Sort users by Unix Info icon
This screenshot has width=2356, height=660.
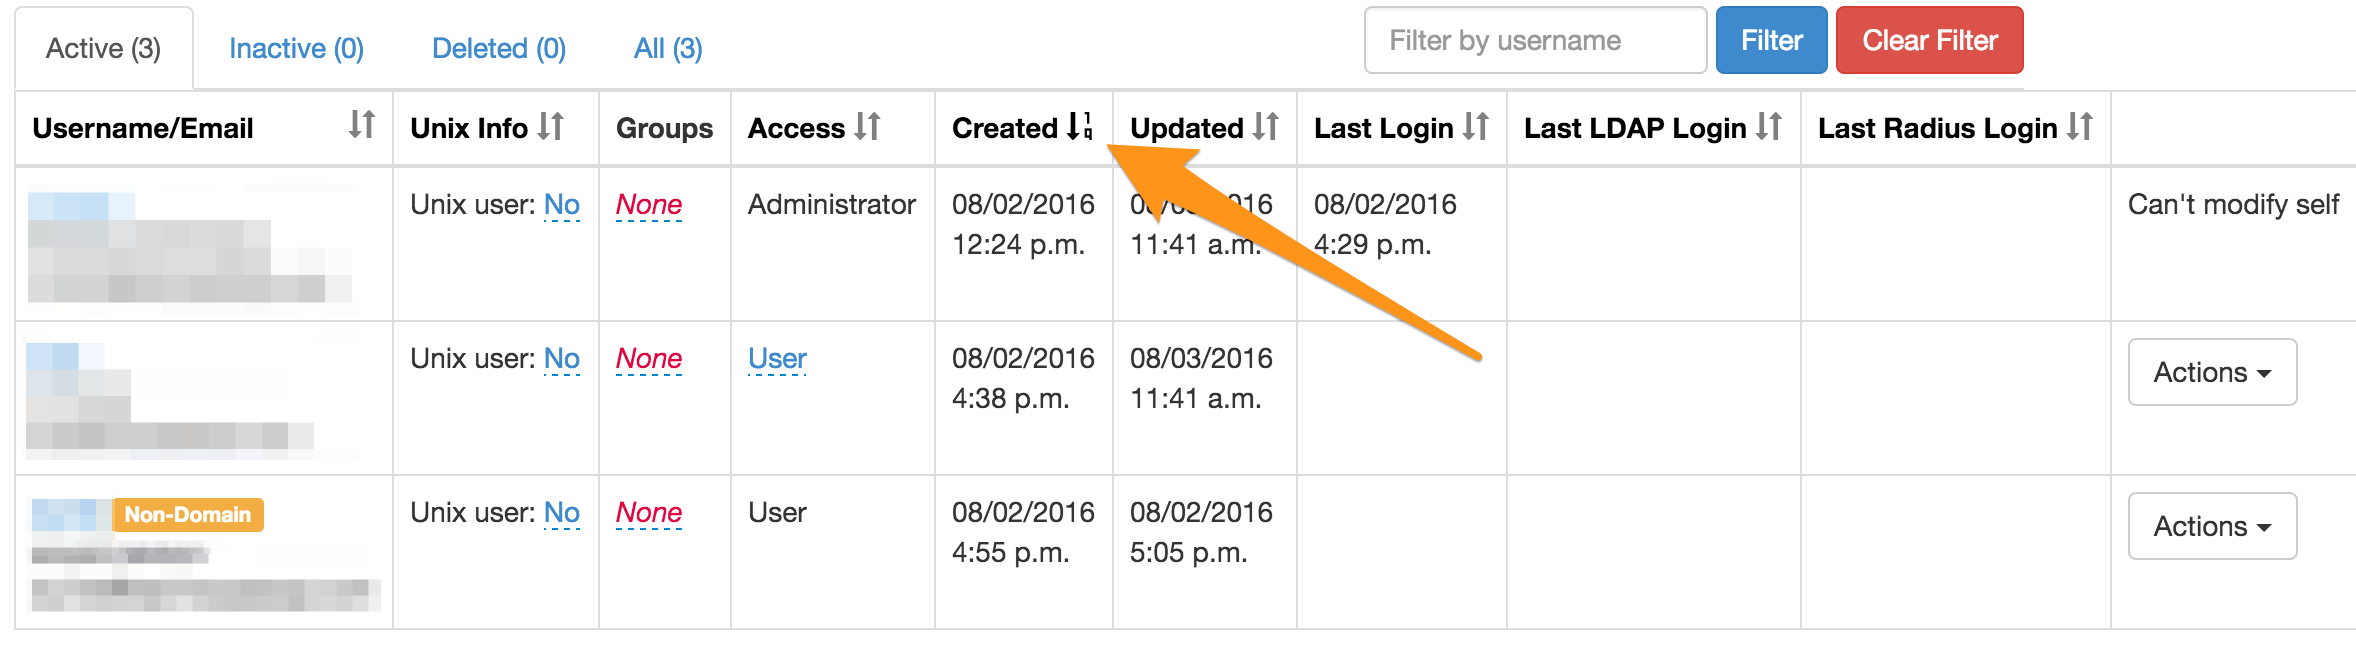[551, 126]
